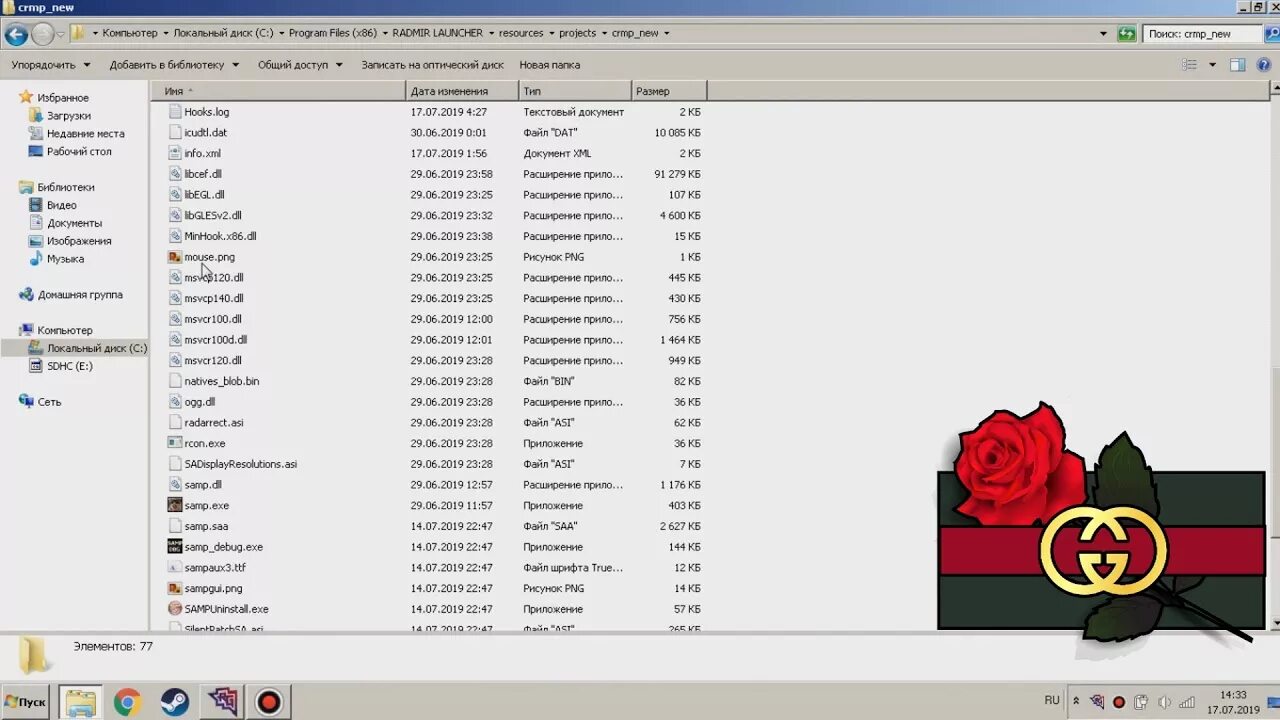Open the screen recorder taskbar icon
Viewport: 1280px width, 720px height.
point(268,702)
